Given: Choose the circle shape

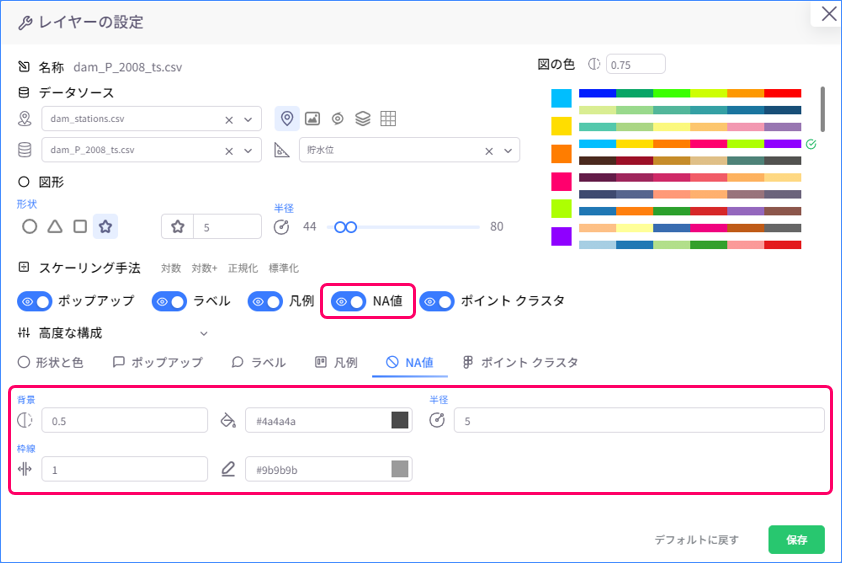Looking at the screenshot, I should (x=30, y=227).
